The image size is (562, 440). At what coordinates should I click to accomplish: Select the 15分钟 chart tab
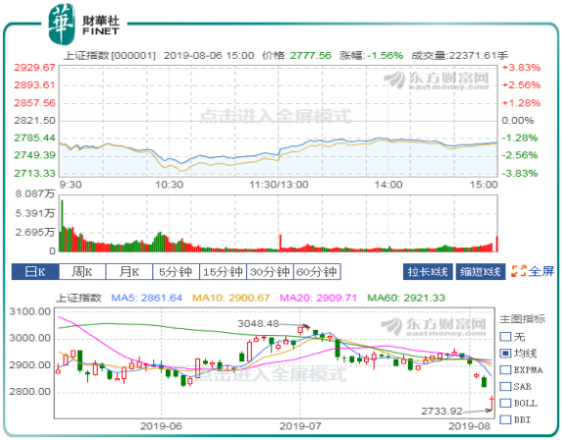[x=223, y=272]
